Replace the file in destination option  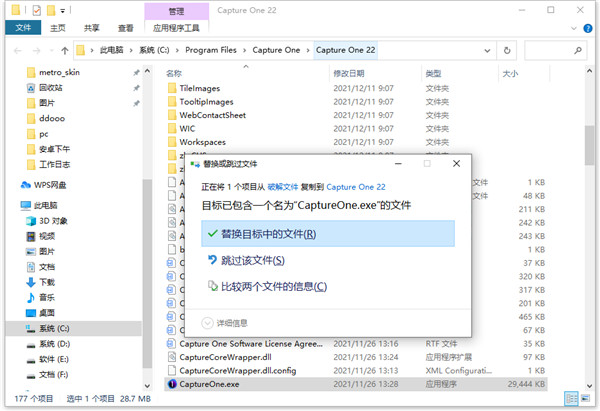[x=328, y=233]
